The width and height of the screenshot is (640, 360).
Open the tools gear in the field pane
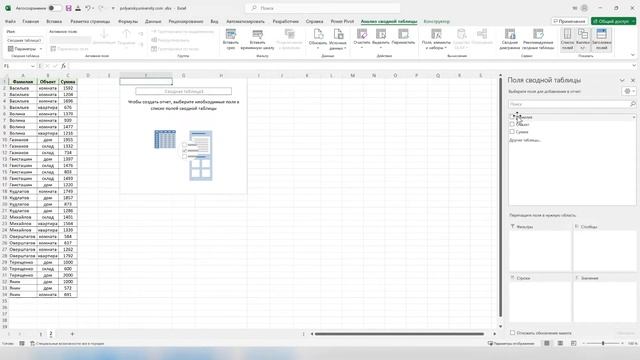(x=628, y=91)
